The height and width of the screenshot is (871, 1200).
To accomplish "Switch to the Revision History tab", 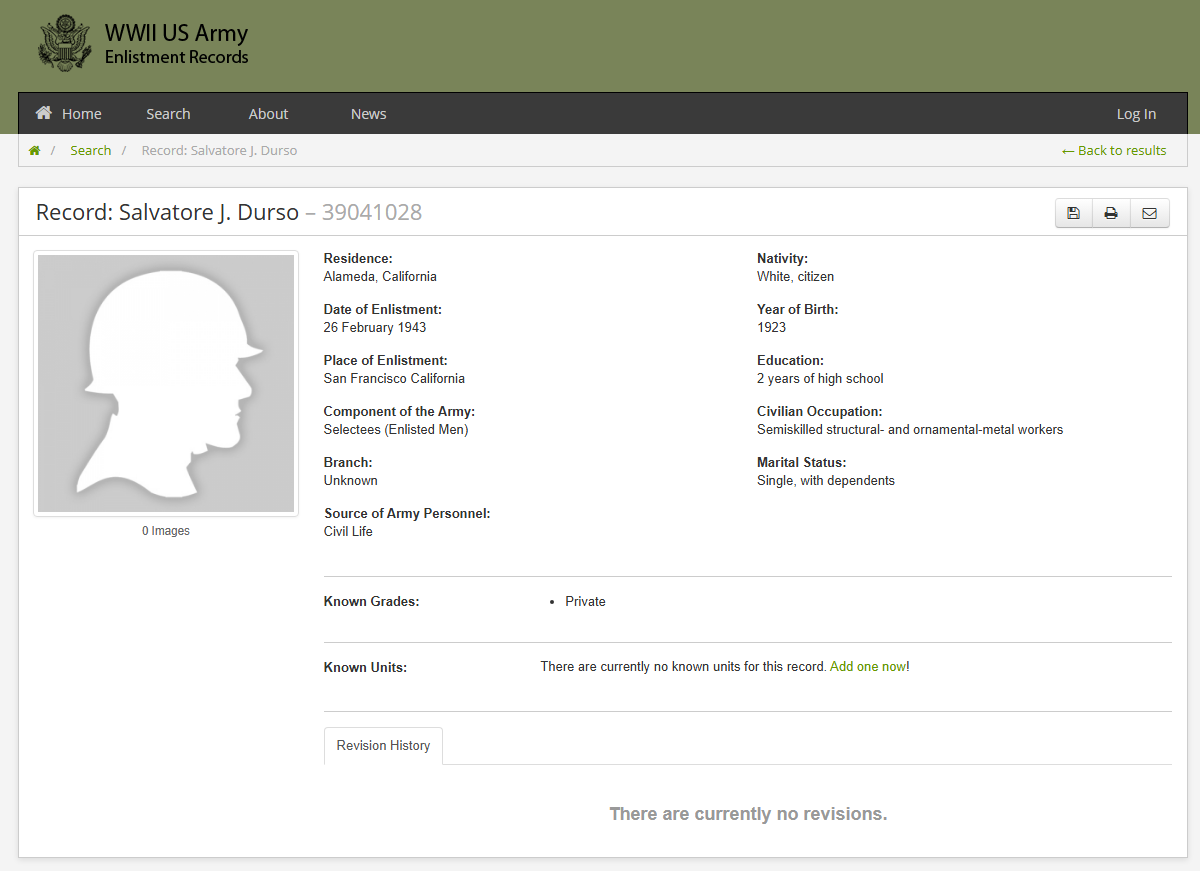I will (x=383, y=746).
